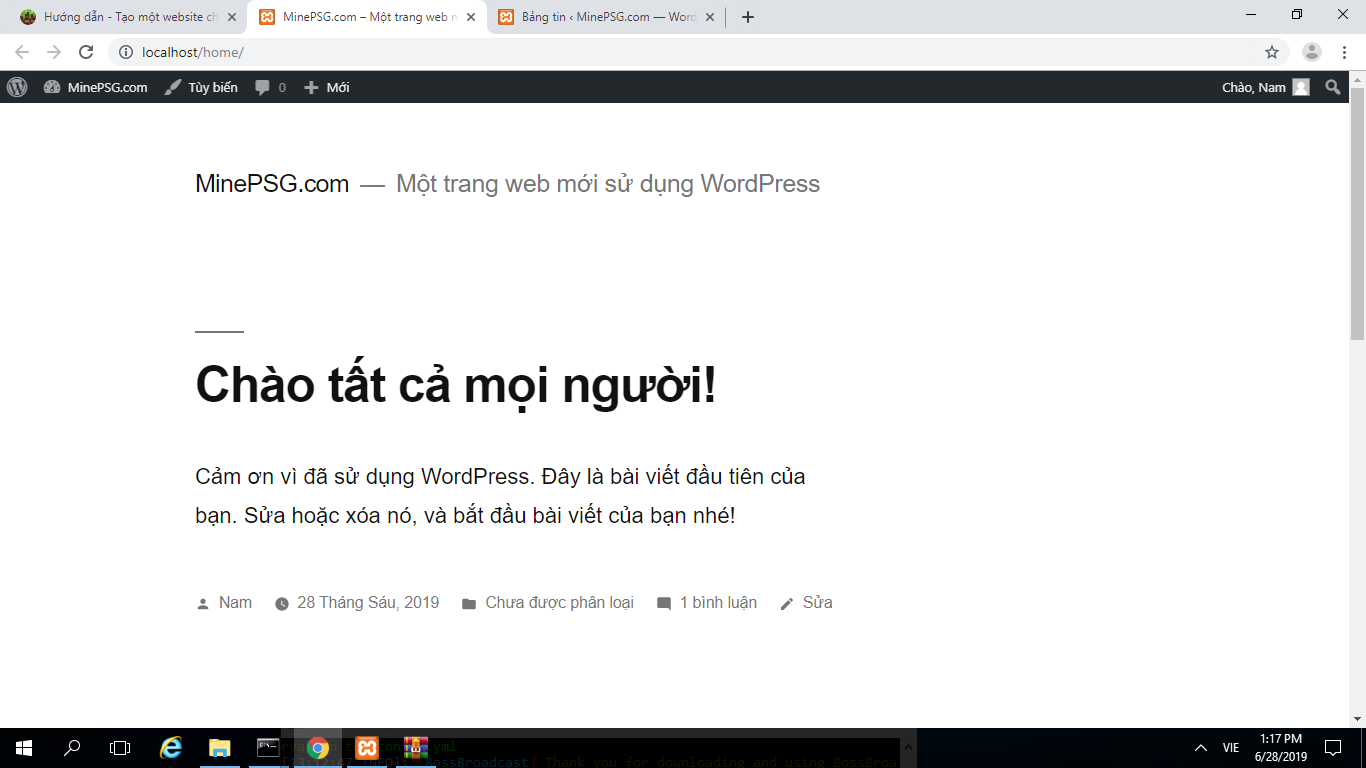Launch Internet Explorer from the taskbar
The height and width of the screenshot is (768, 1366).
point(171,747)
